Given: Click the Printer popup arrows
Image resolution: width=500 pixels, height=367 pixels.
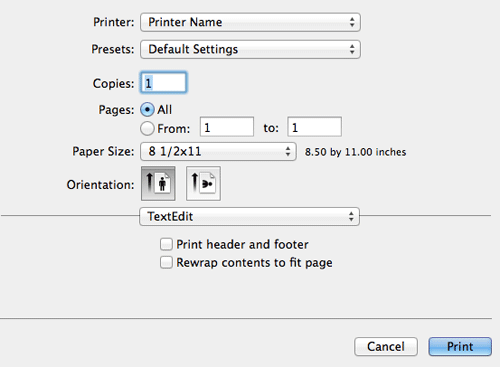Looking at the screenshot, I should point(352,22).
